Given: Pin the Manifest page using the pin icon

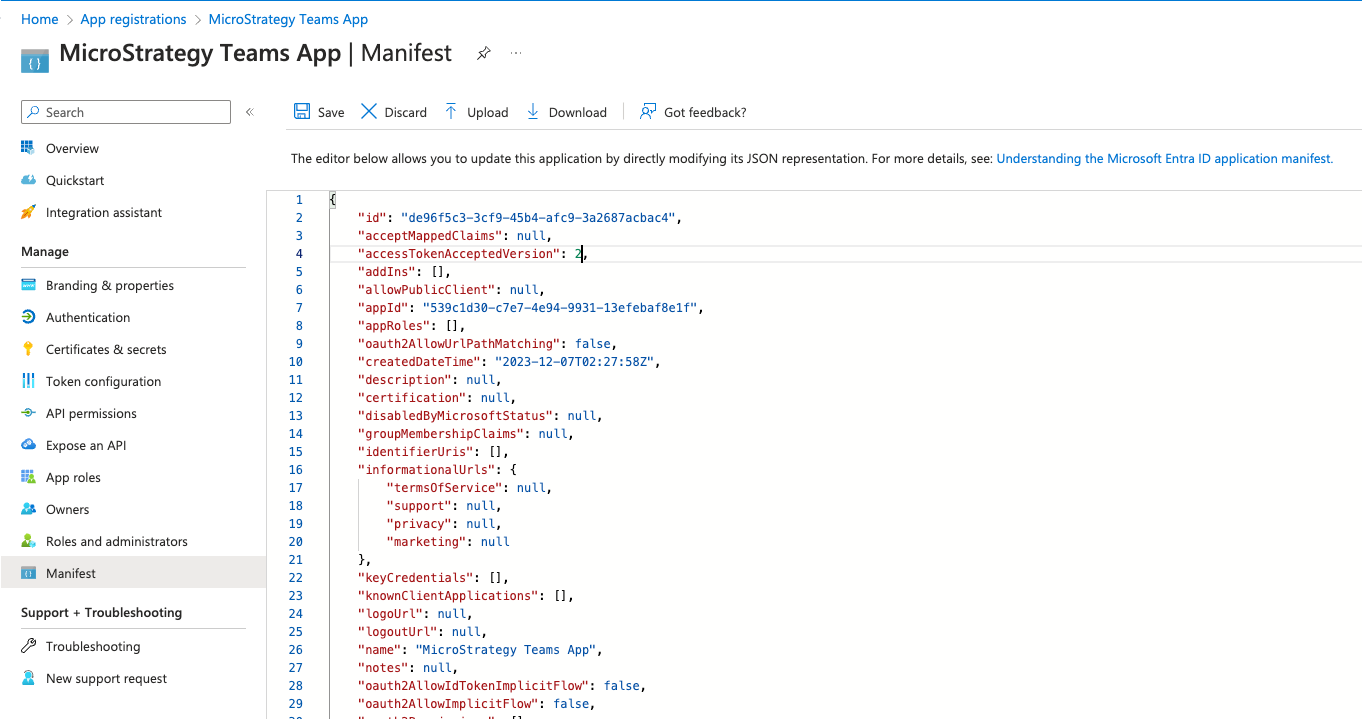Looking at the screenshot, I should [483, 53].
